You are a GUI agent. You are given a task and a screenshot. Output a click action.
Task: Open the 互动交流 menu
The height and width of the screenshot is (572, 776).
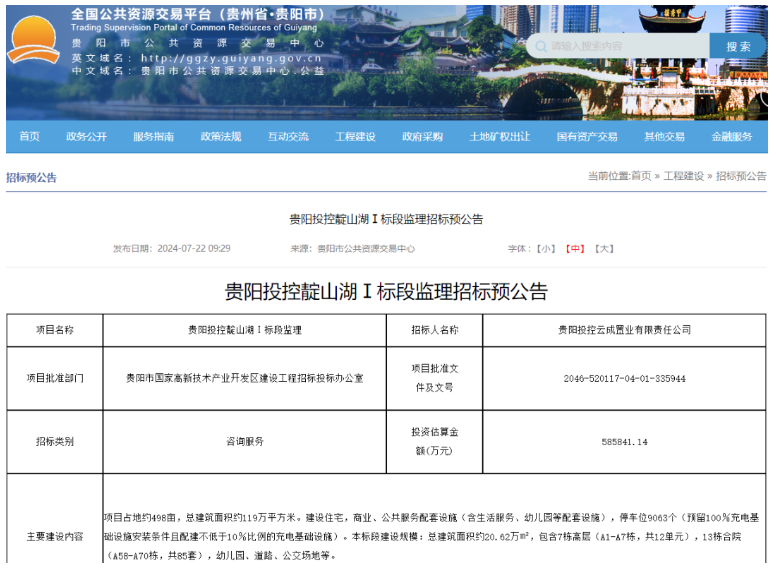(x=288, y=137)
